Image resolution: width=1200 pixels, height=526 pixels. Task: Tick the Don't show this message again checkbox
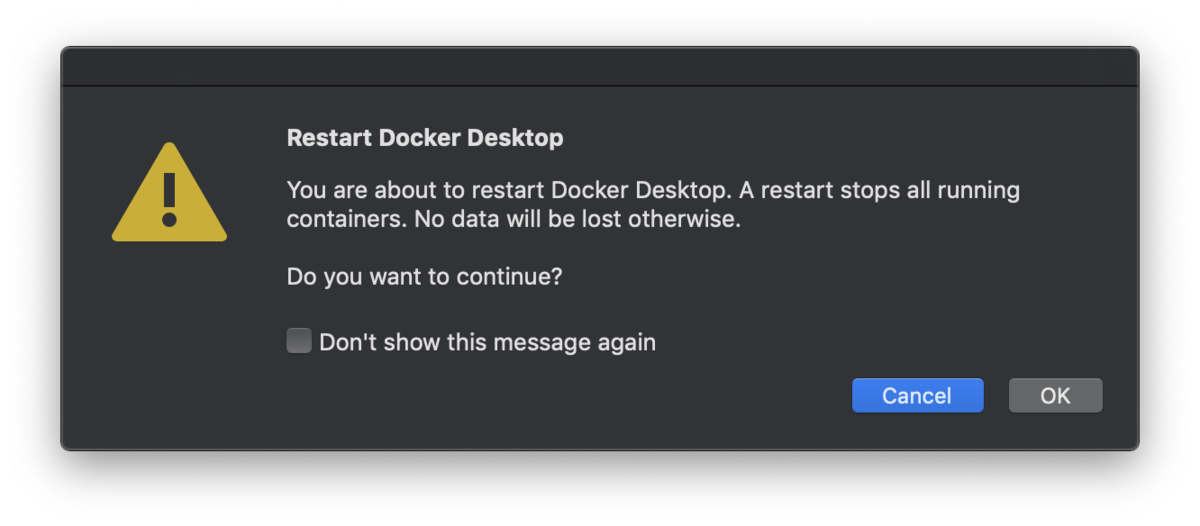click(299, 341)
